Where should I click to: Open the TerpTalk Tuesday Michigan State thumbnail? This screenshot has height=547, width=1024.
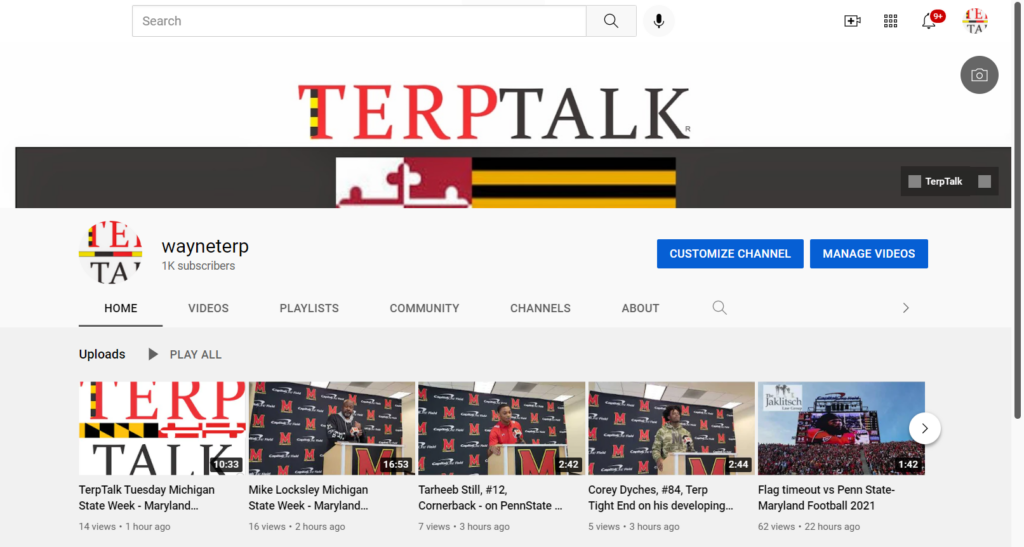162,428
